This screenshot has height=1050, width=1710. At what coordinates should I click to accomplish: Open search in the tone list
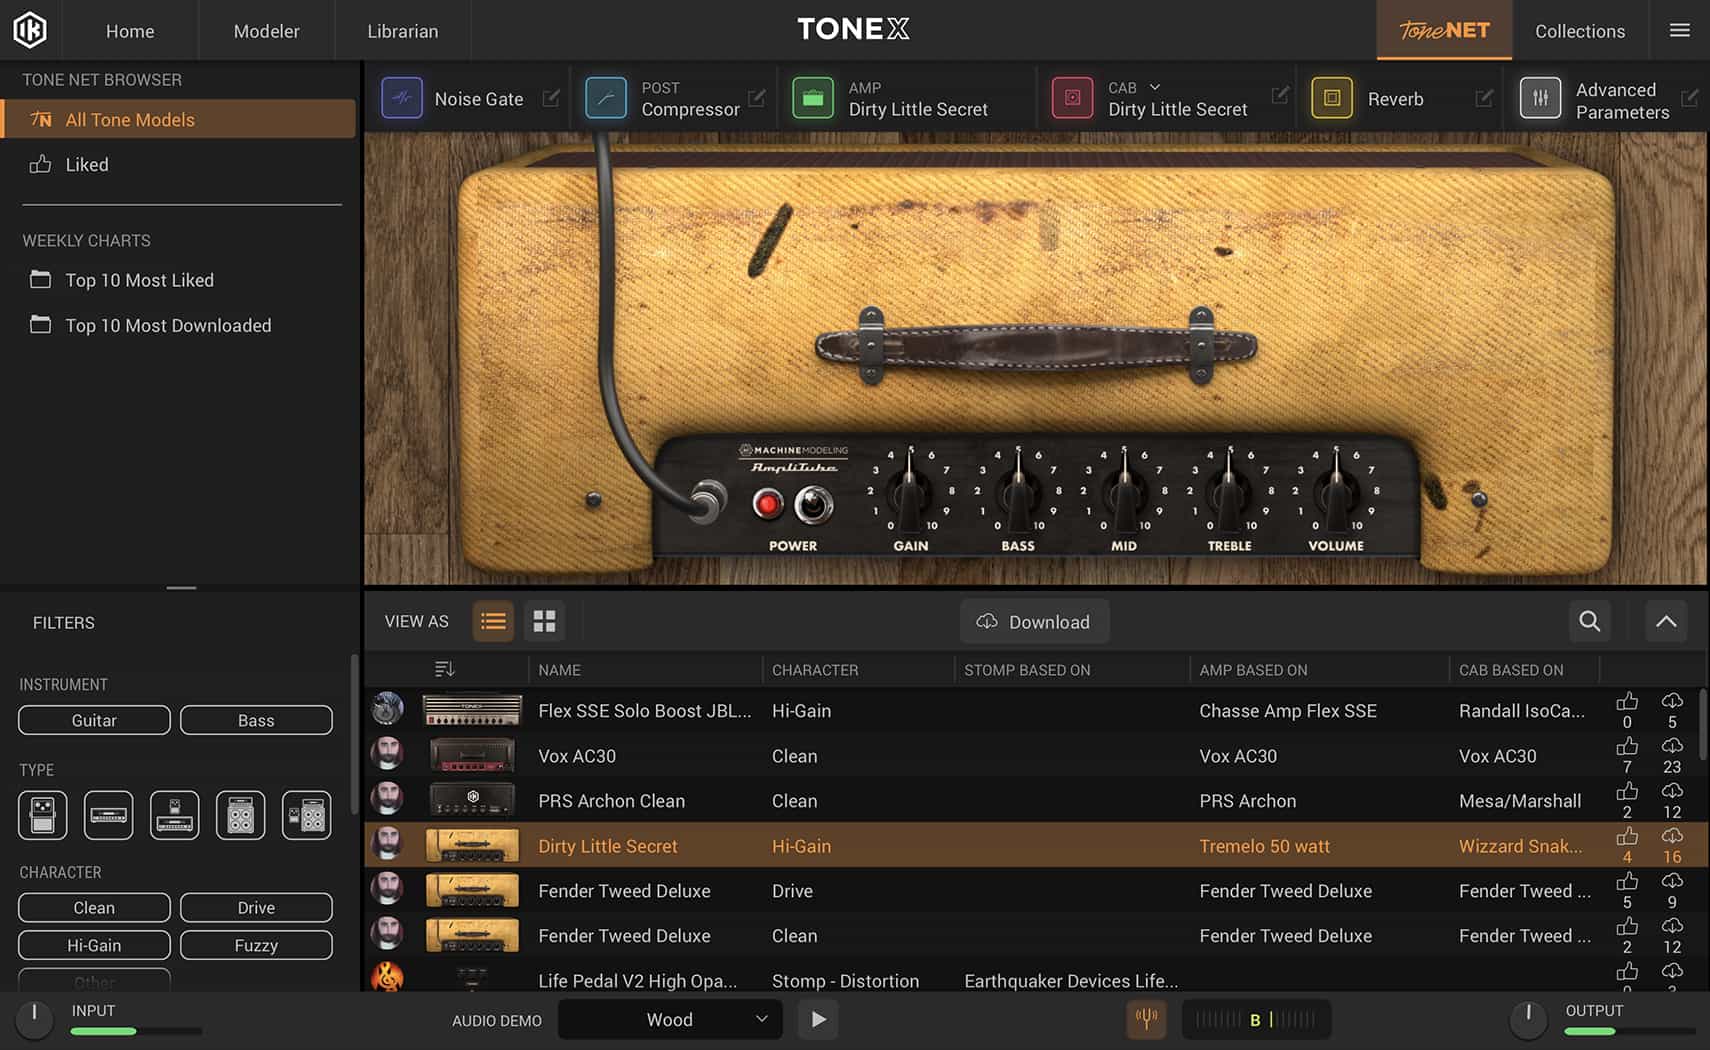[x=1589, y=621]
